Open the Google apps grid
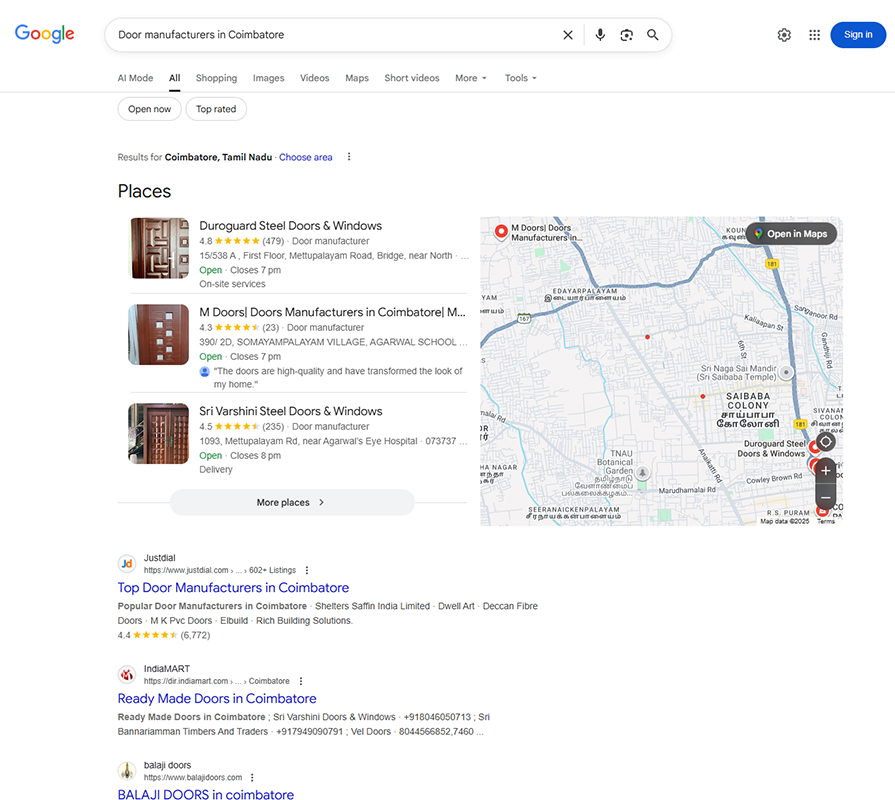This screenshot has height=800, width=895. pos(814,35)
